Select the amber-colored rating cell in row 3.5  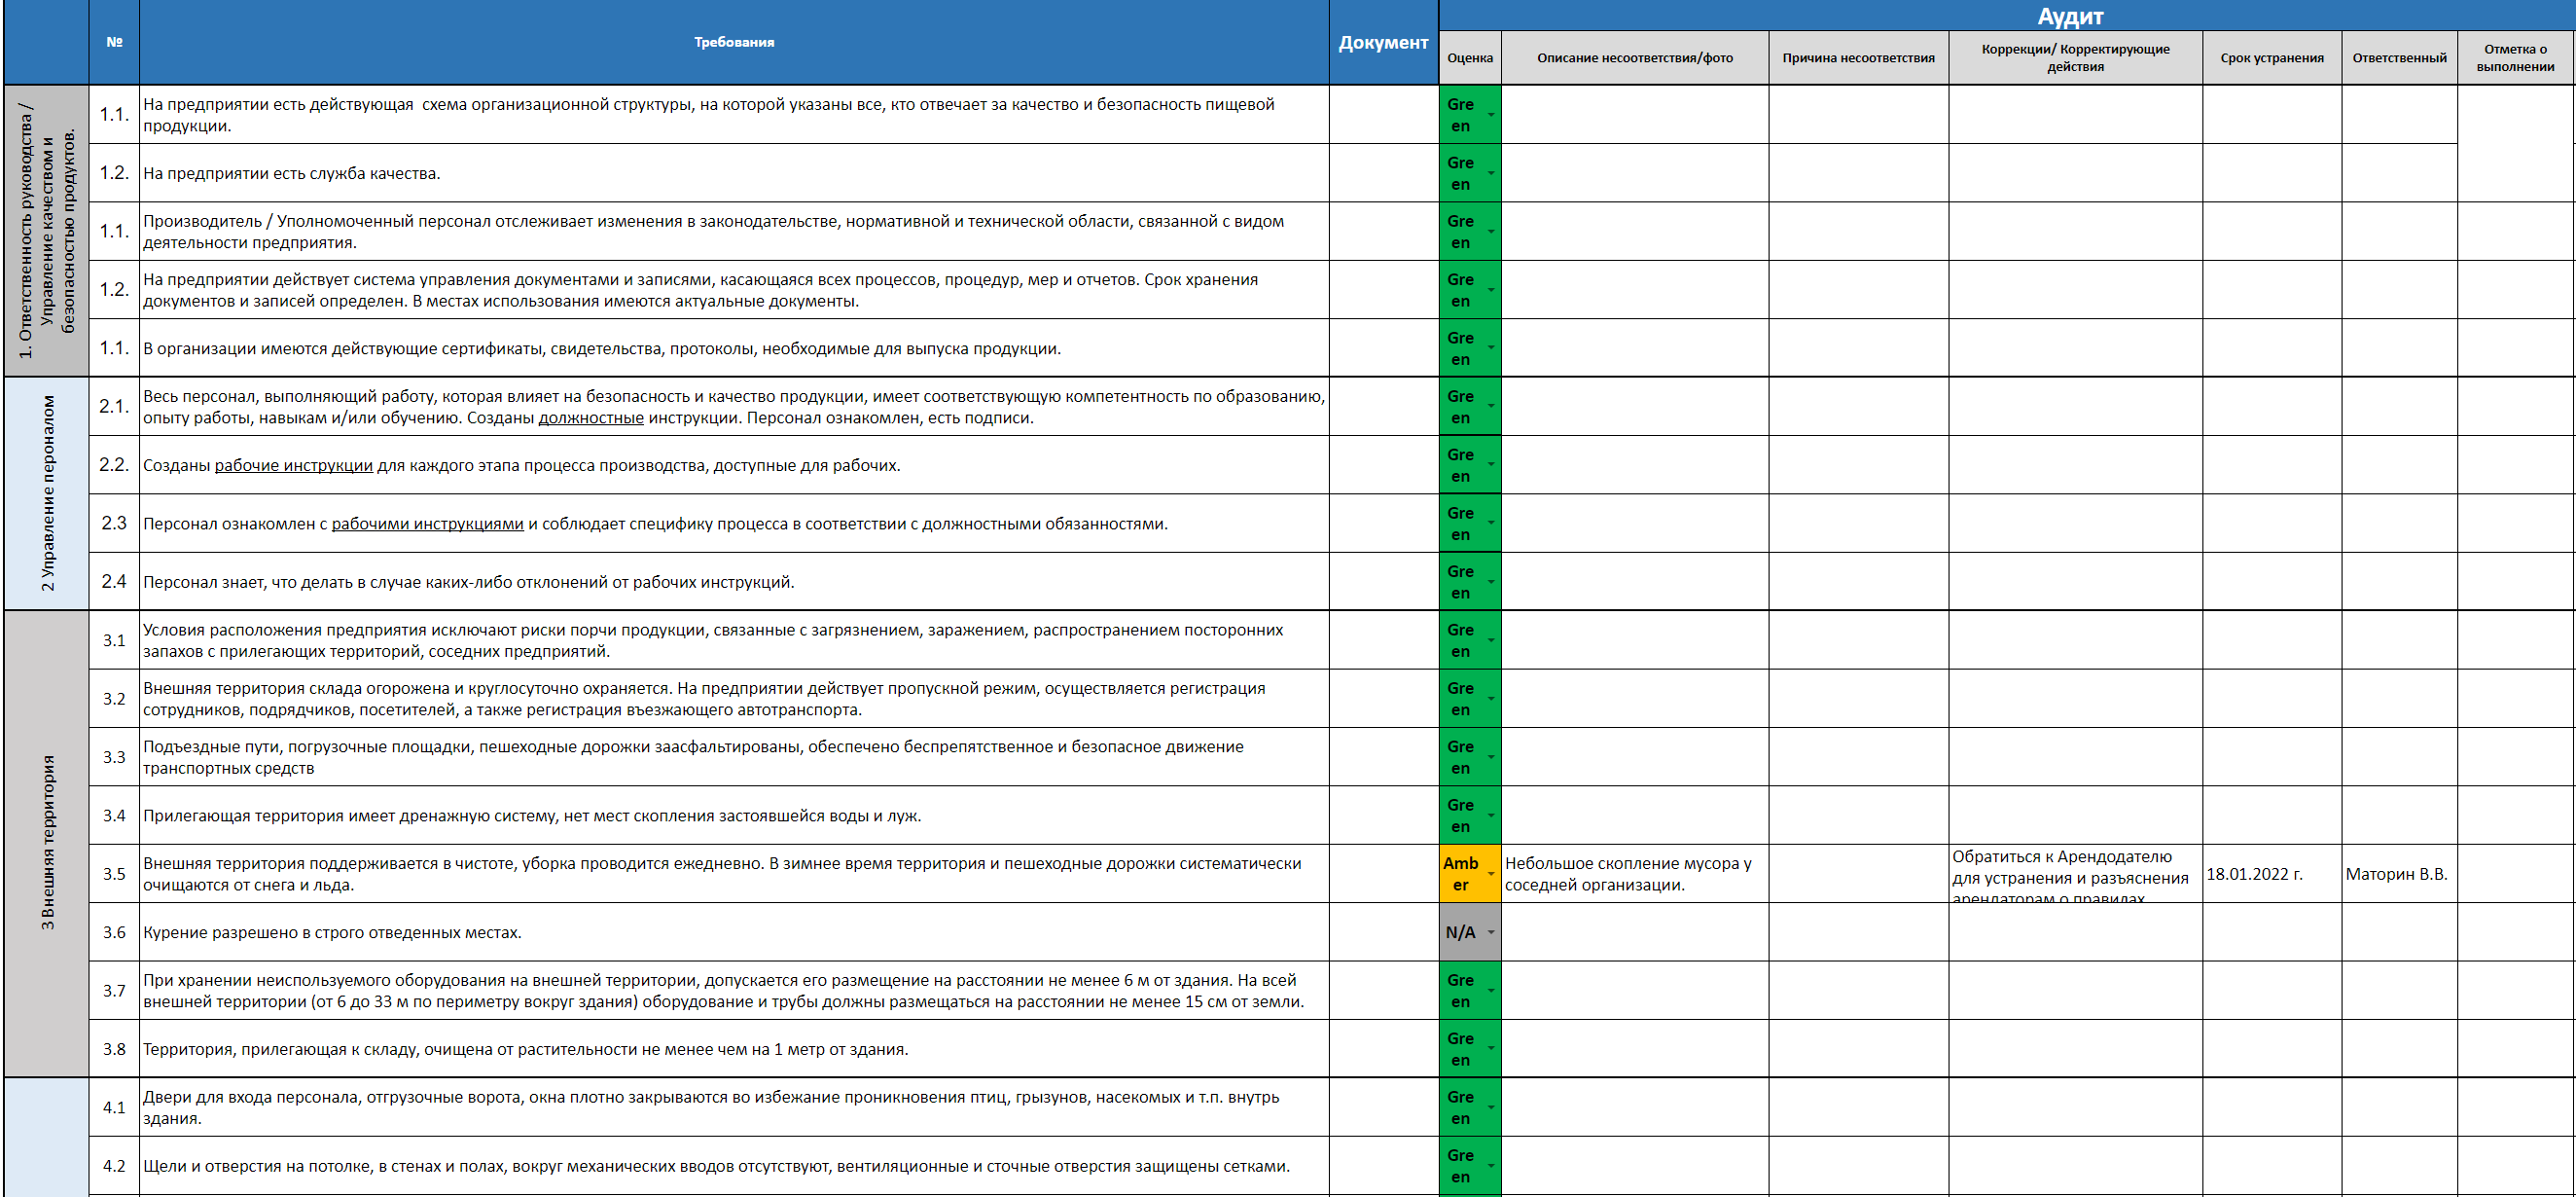1460,874
